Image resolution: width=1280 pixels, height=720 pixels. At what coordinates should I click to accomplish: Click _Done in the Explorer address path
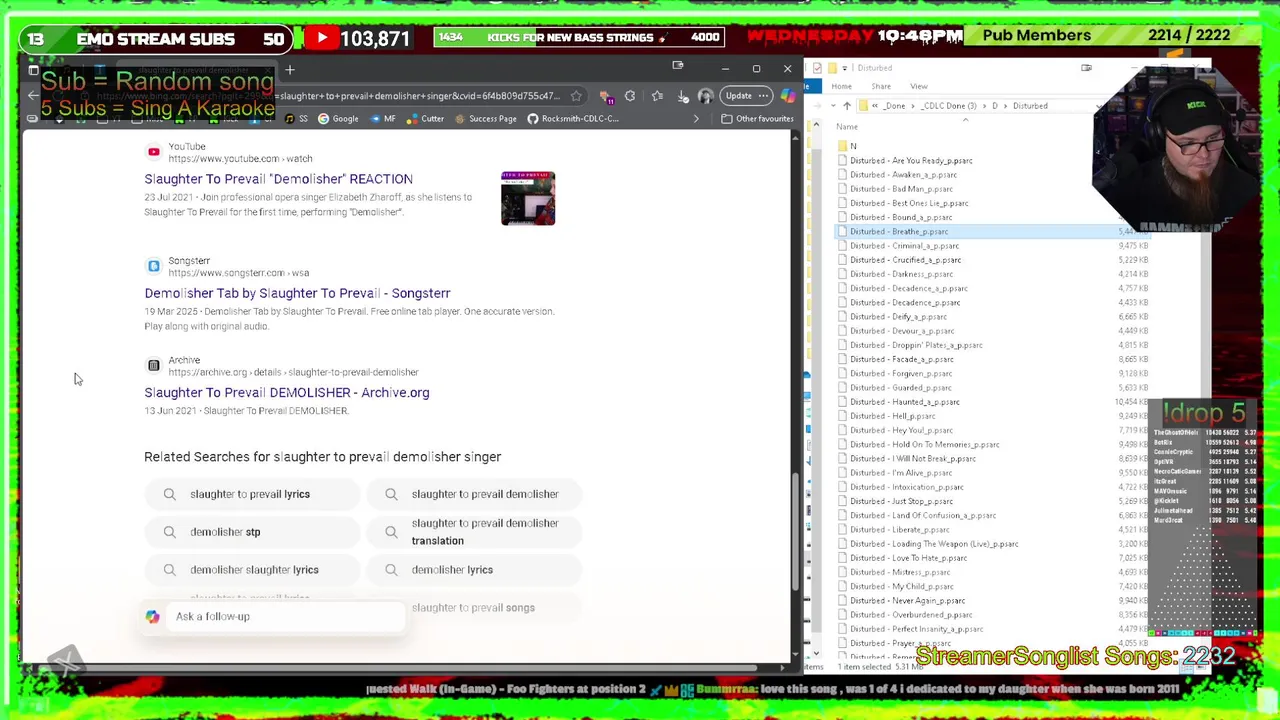click(x=894, y=106)
